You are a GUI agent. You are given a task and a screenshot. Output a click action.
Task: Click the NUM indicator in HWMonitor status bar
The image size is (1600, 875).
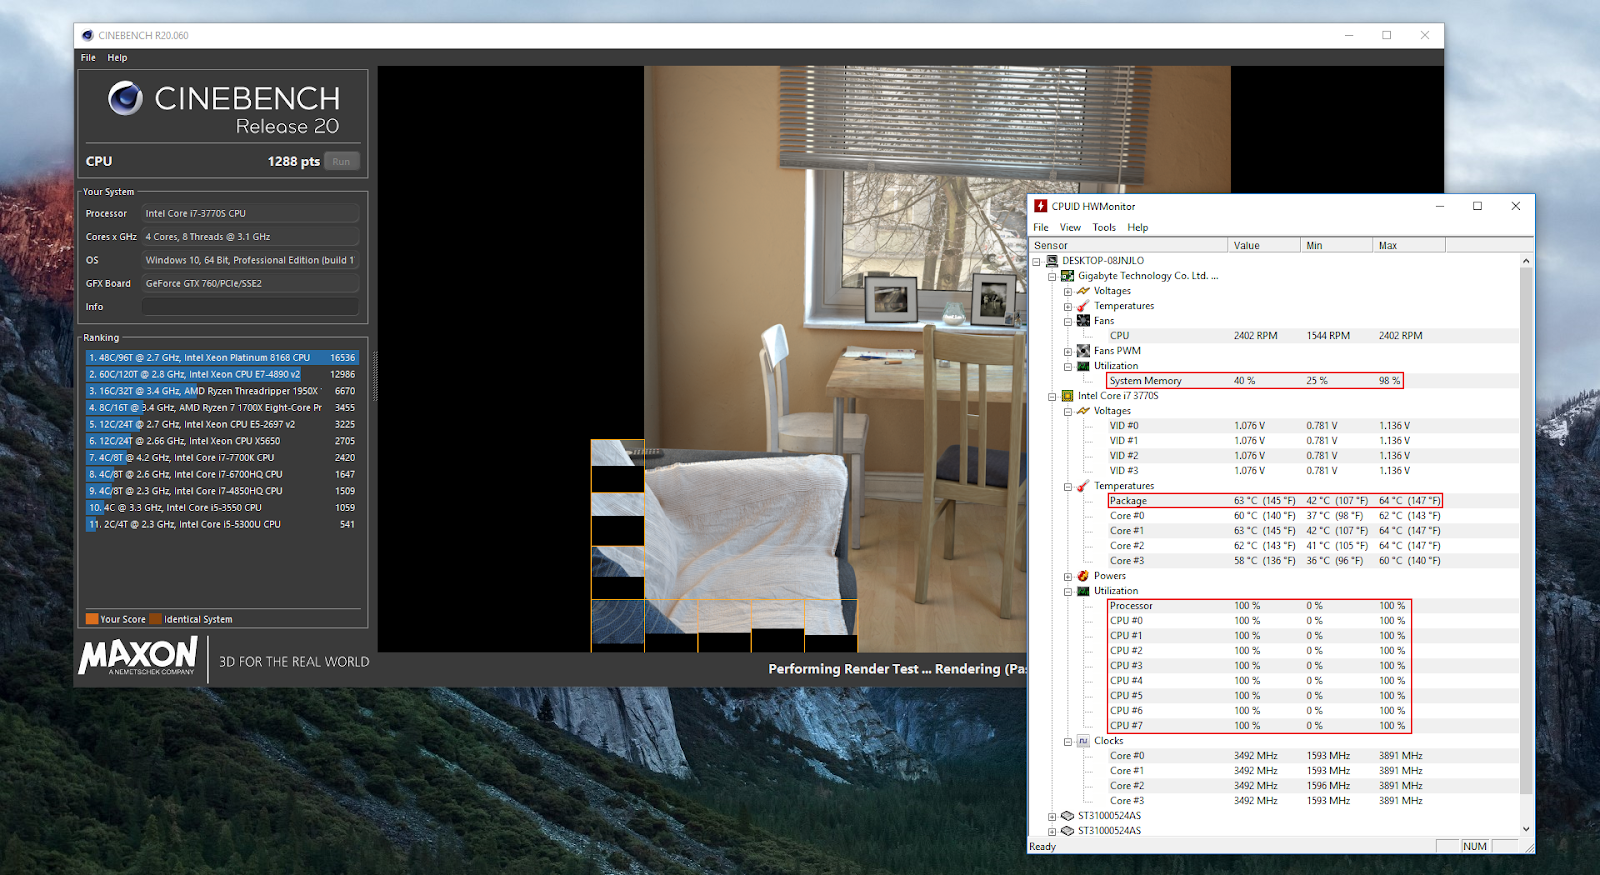click(1474, 846)
